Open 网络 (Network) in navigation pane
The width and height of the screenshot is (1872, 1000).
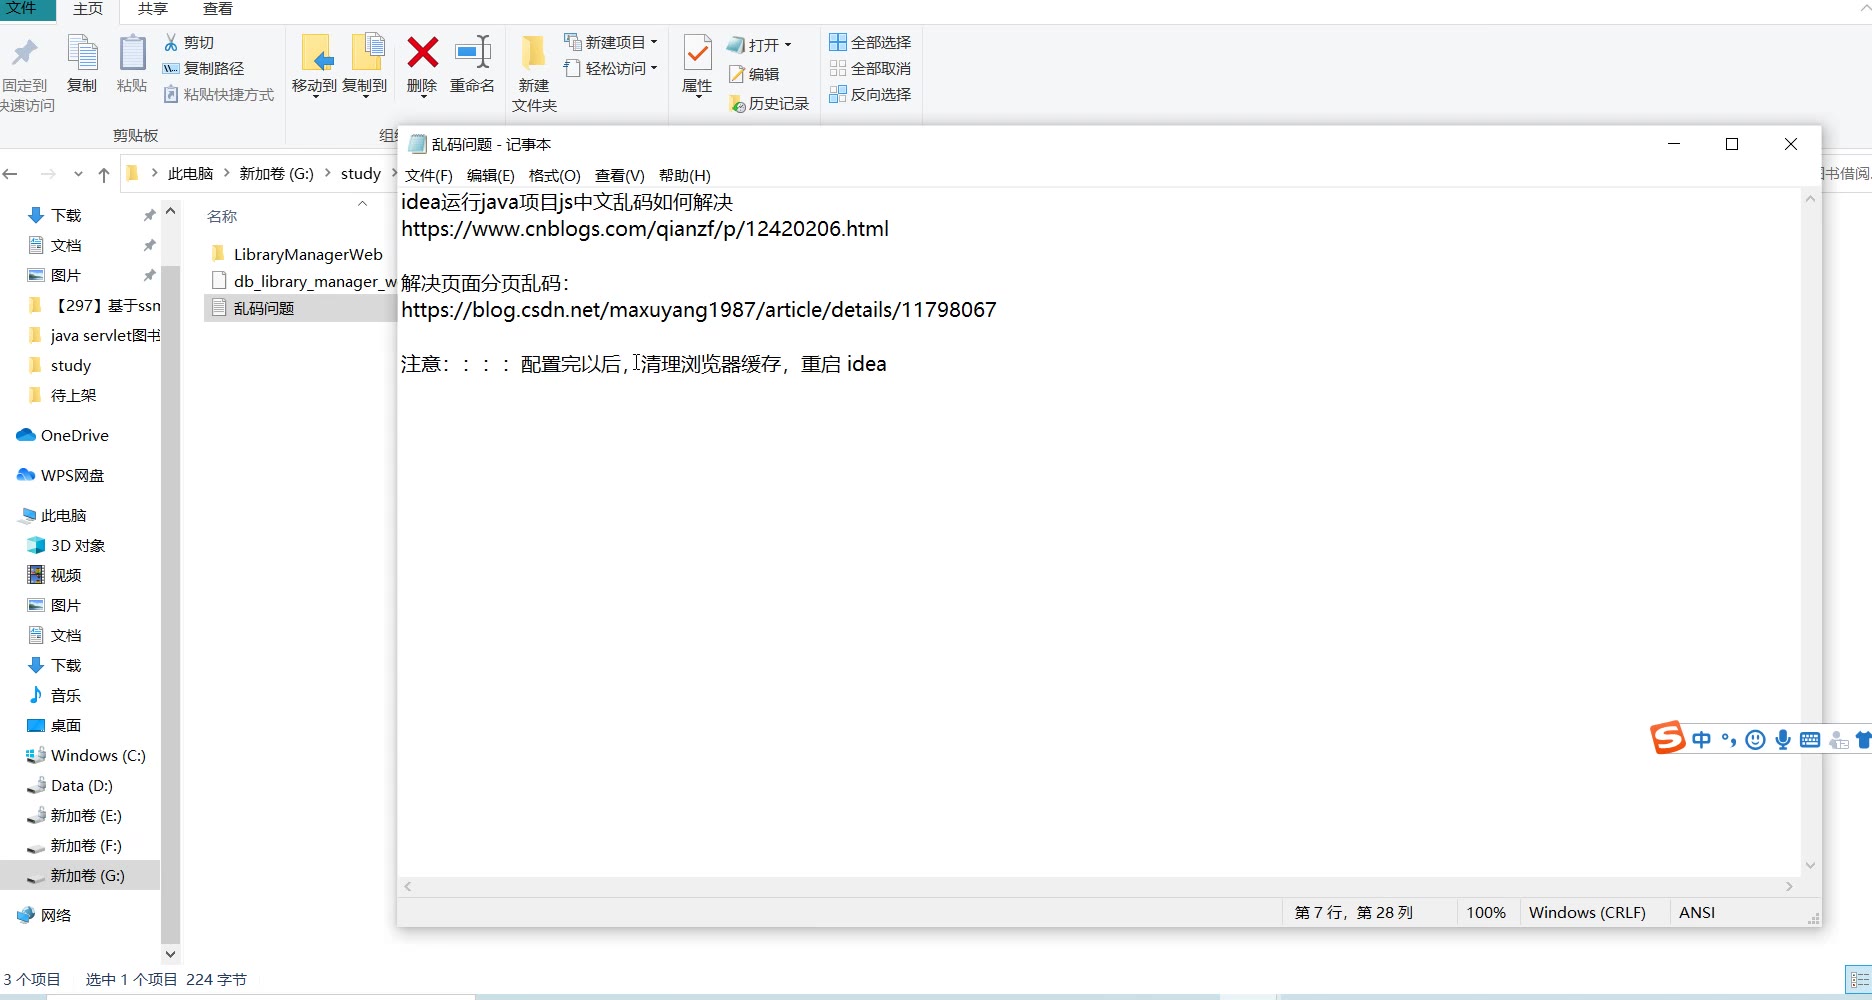click(45, 915)
